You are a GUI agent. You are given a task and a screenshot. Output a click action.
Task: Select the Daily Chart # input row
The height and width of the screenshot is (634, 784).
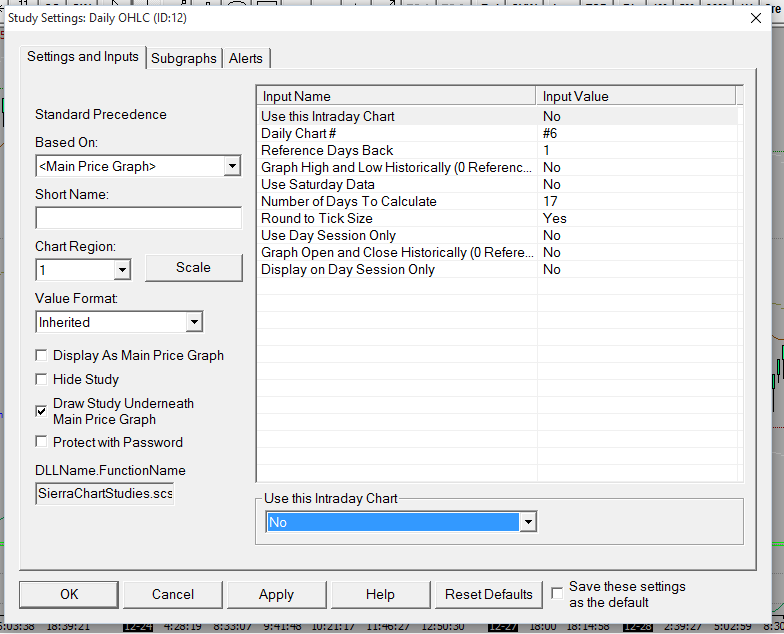498,134
